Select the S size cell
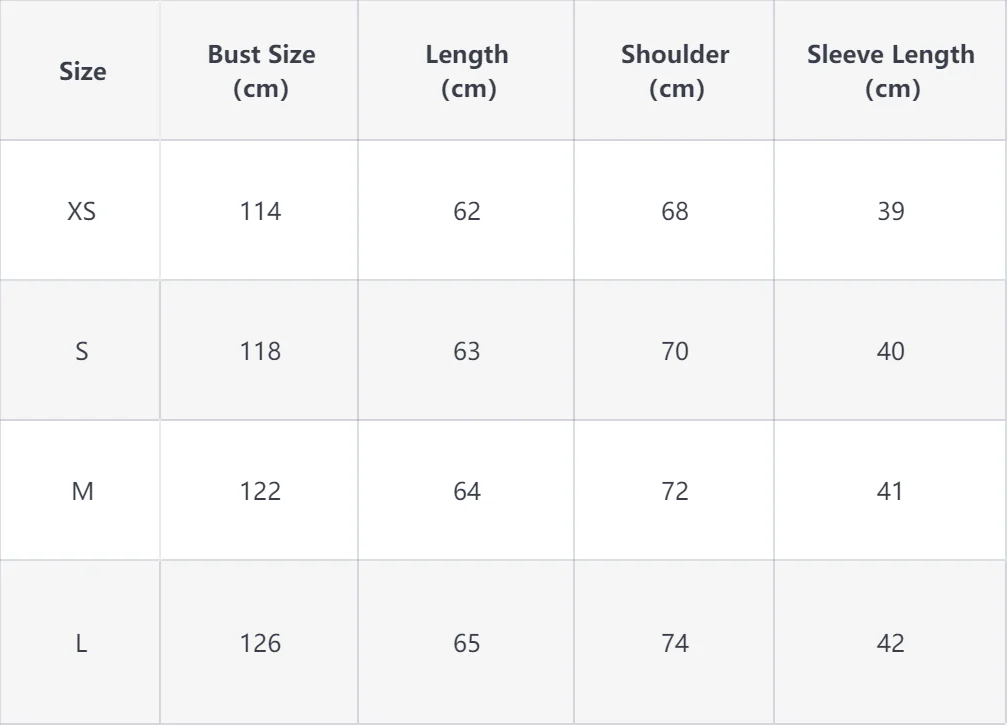 82,351
